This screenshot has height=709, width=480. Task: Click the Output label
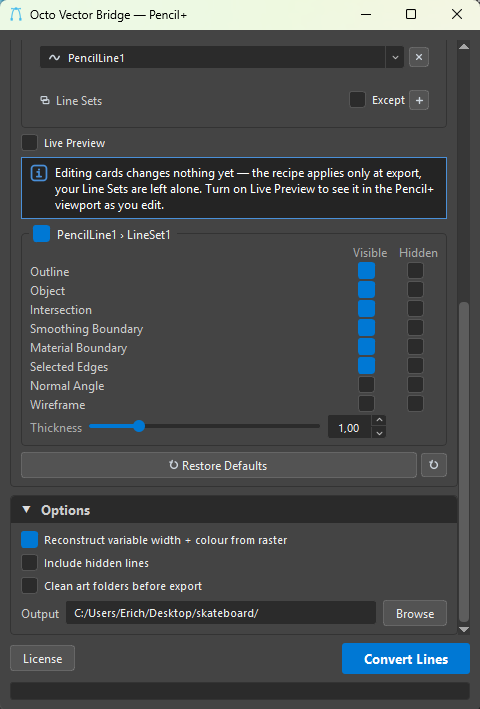coord(40,614)
